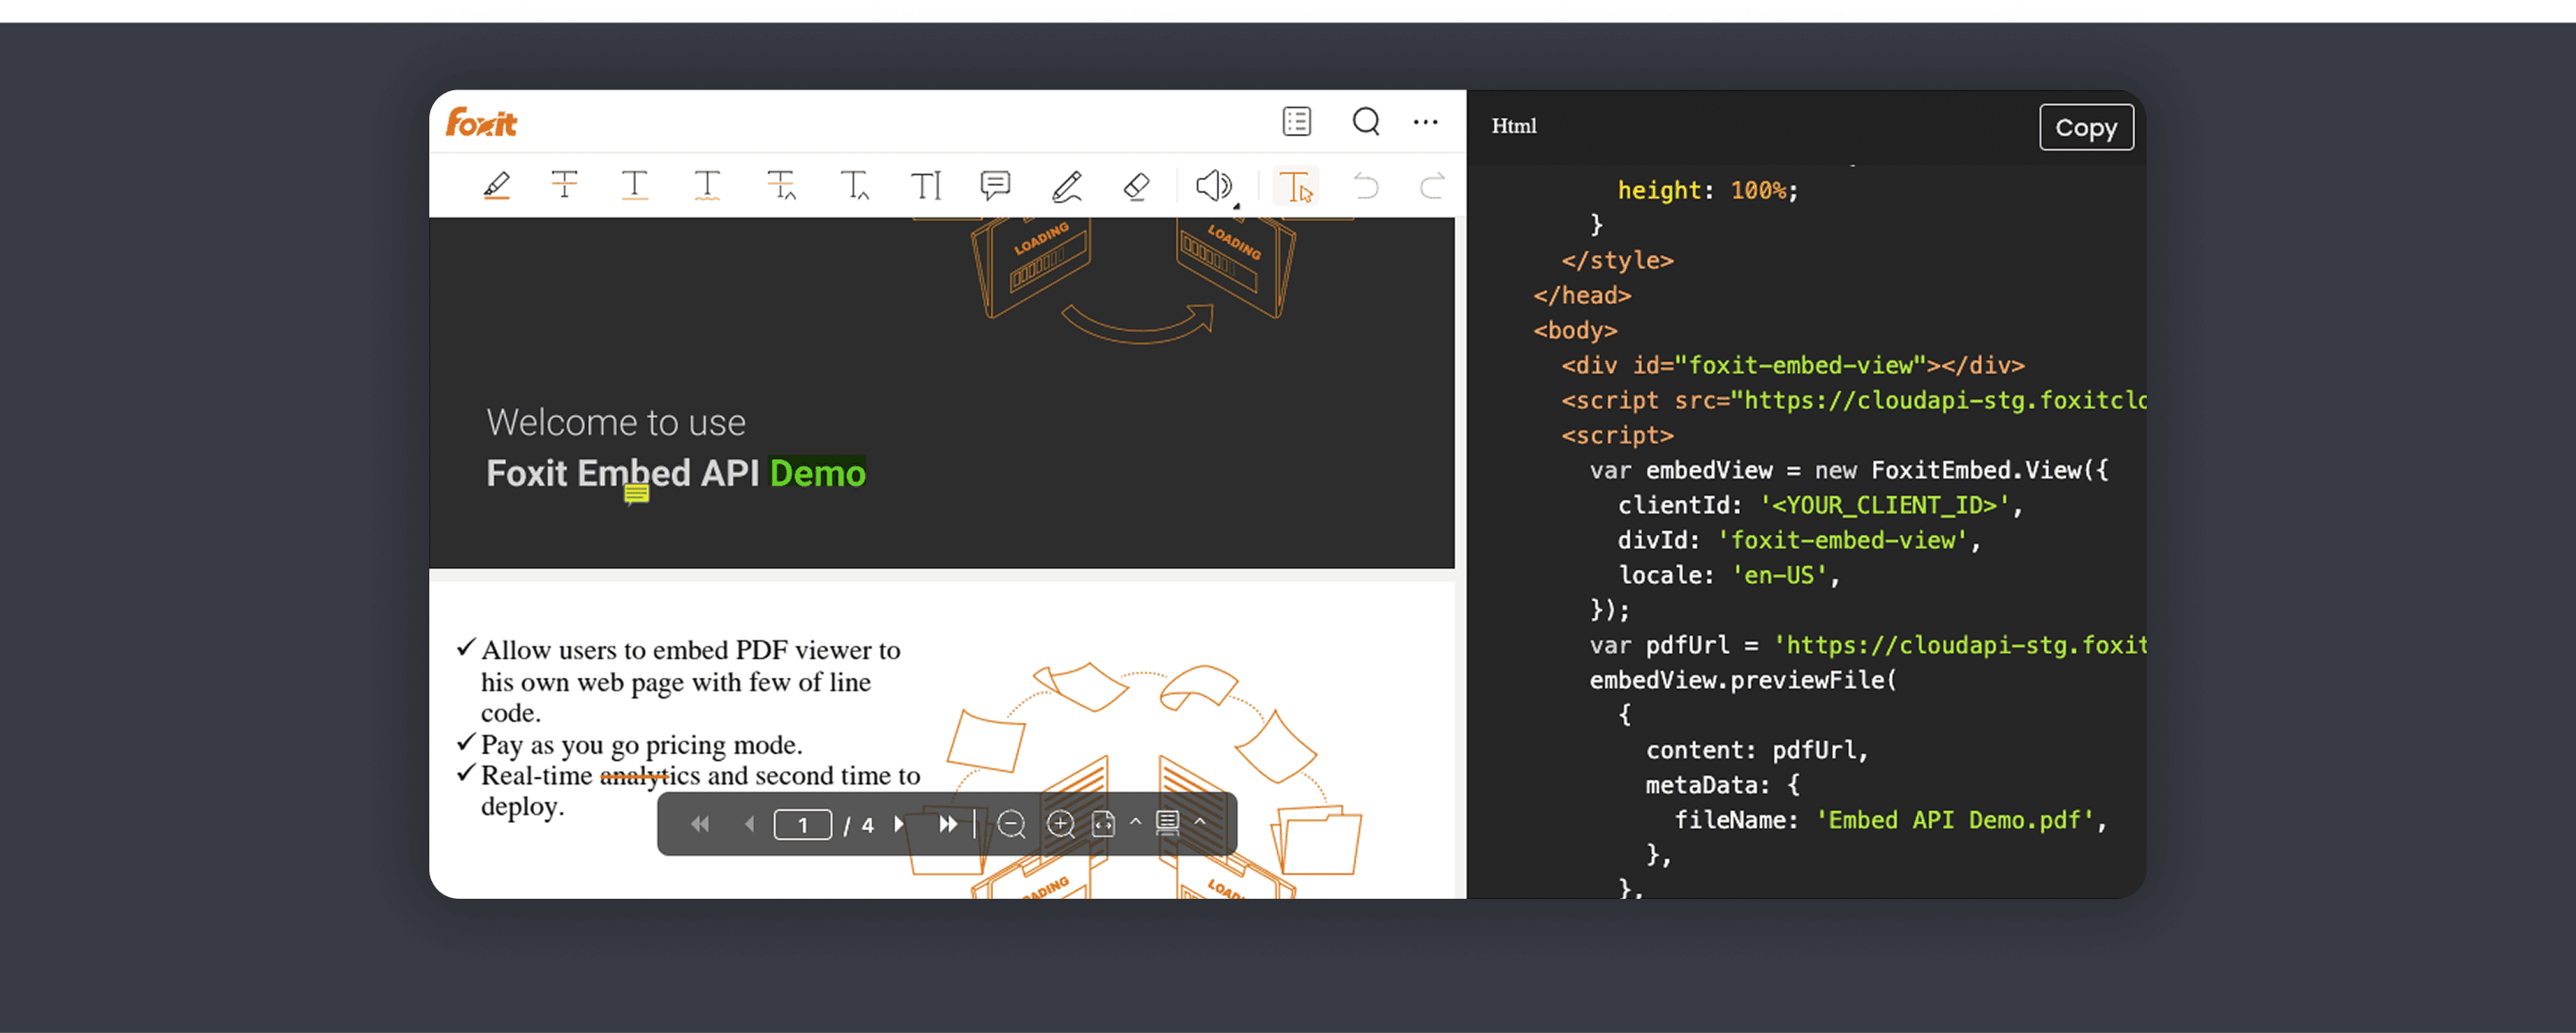Toggle the Select Text cursor tool
Viewport: 2576px width, 1033px height.
(x=1296, y=187)
